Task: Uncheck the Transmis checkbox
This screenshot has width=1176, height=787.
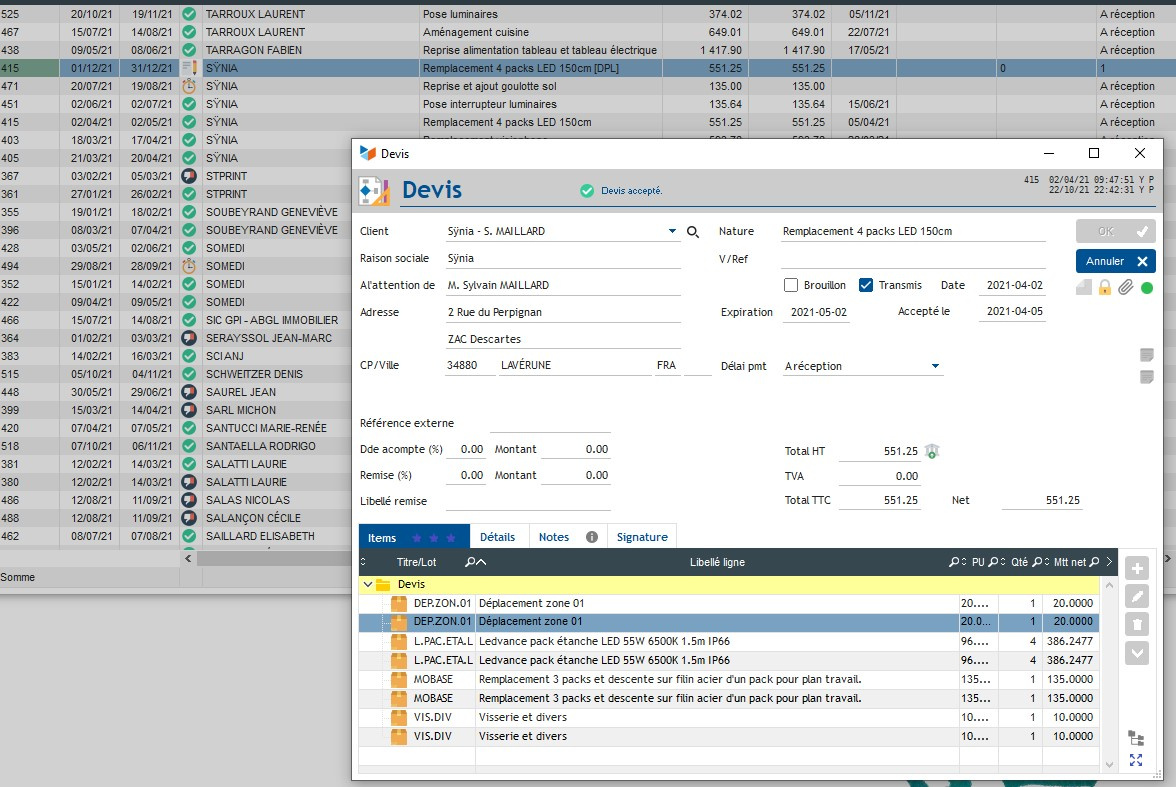Action: pos(866,285)
